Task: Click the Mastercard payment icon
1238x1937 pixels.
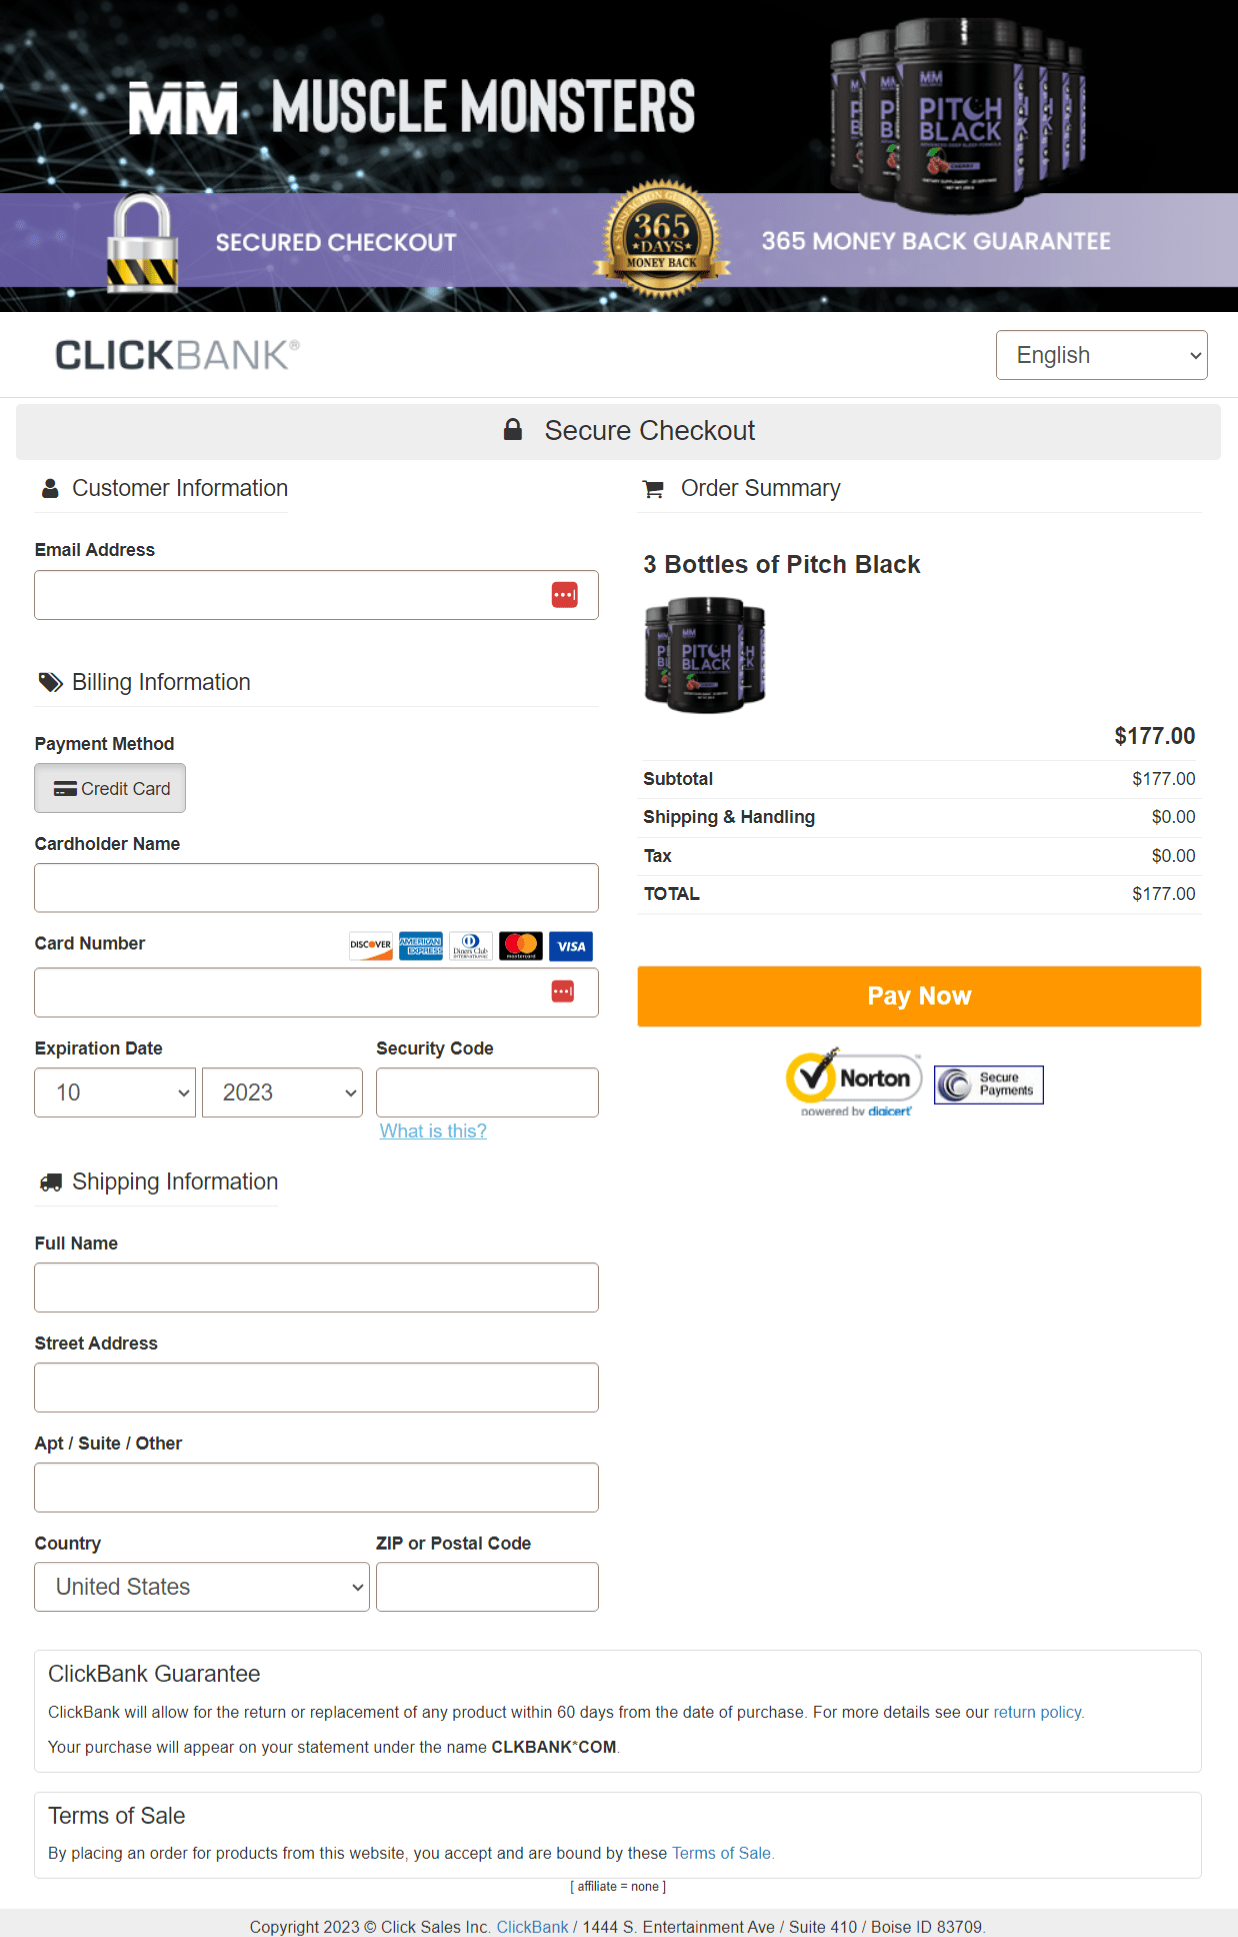Action: (521, 946)
